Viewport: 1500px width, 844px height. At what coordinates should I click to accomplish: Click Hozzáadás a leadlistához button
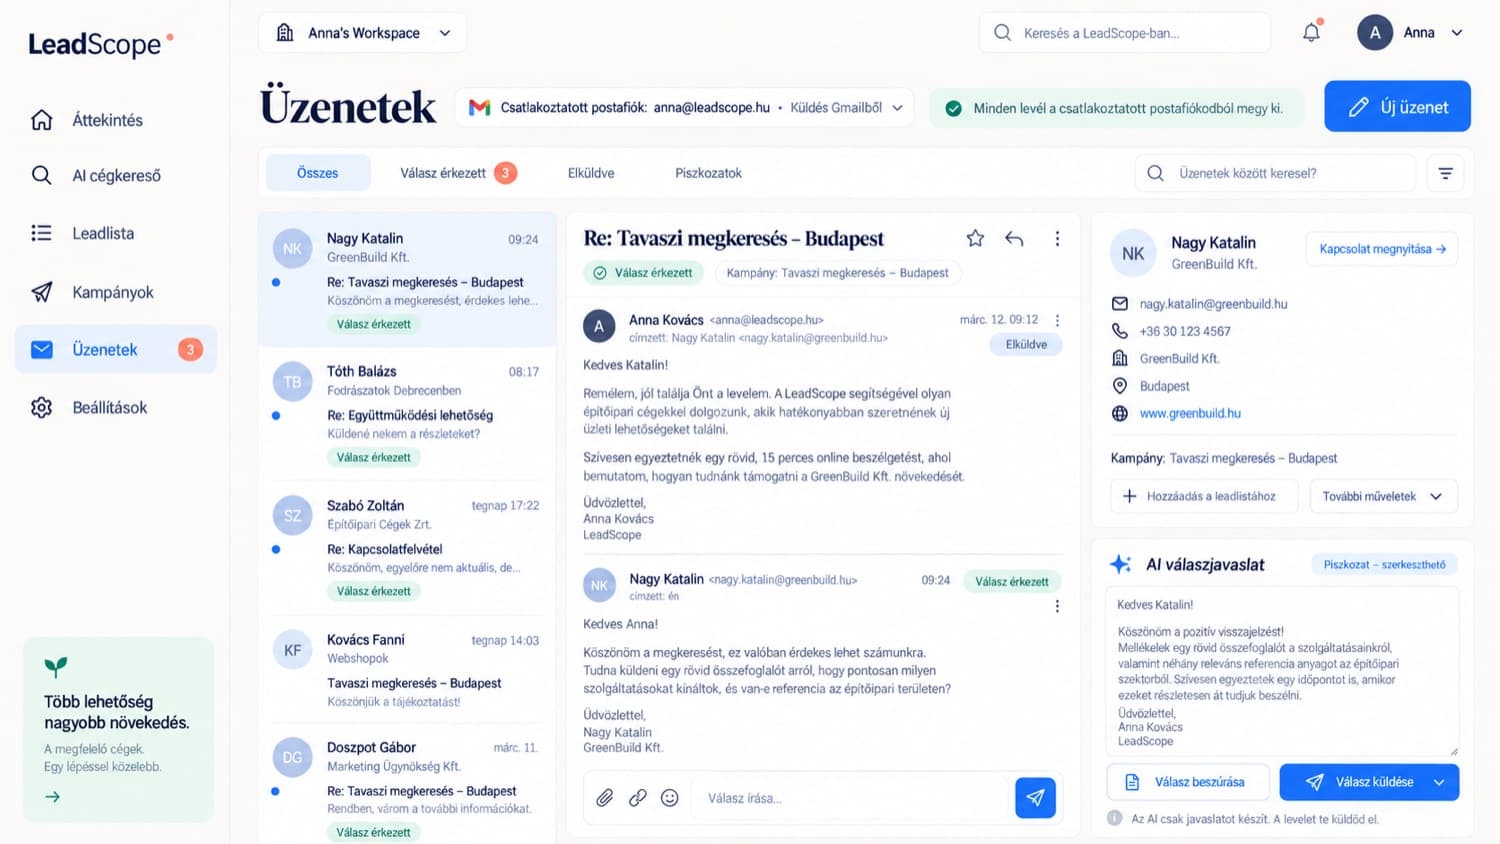coord(1204,496)
